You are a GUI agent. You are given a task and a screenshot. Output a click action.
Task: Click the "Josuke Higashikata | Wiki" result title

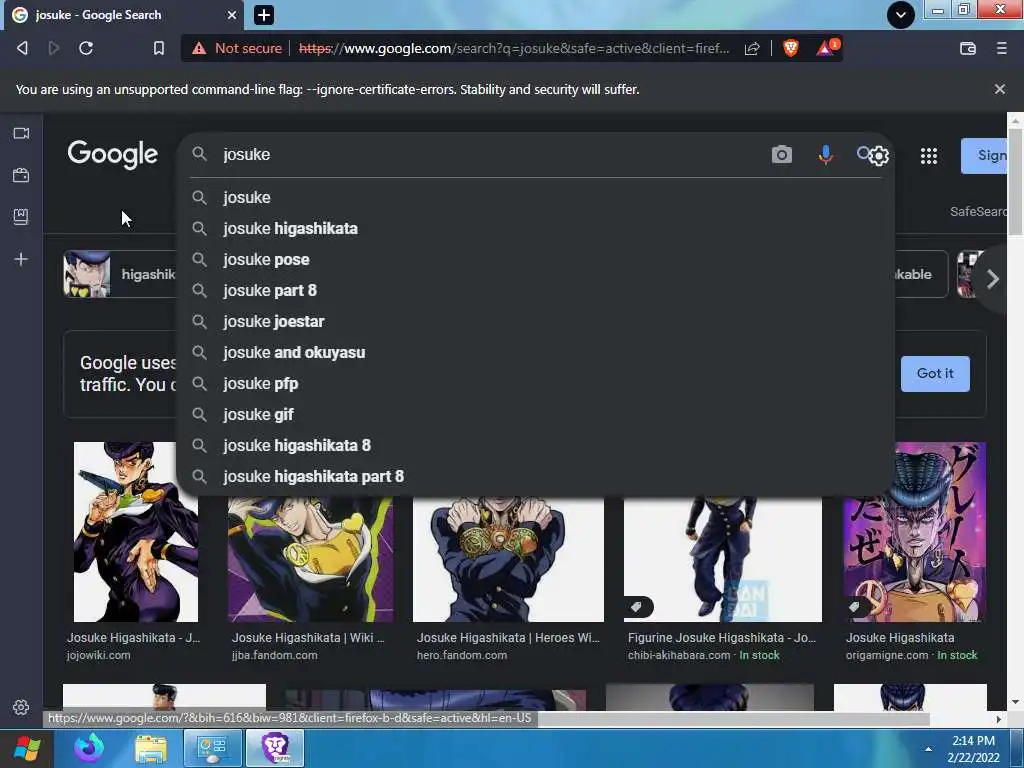[x=308, y=637]
